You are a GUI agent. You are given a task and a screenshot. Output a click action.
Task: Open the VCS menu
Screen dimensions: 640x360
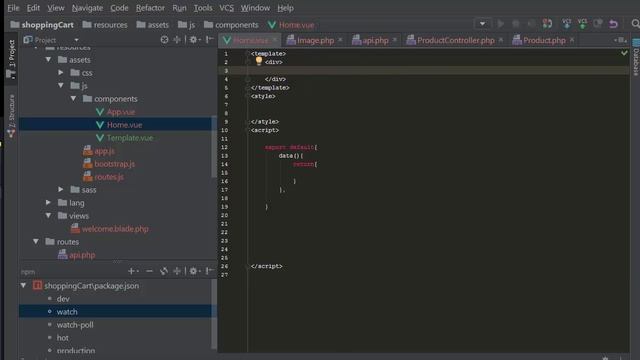[x=227, y=8]
